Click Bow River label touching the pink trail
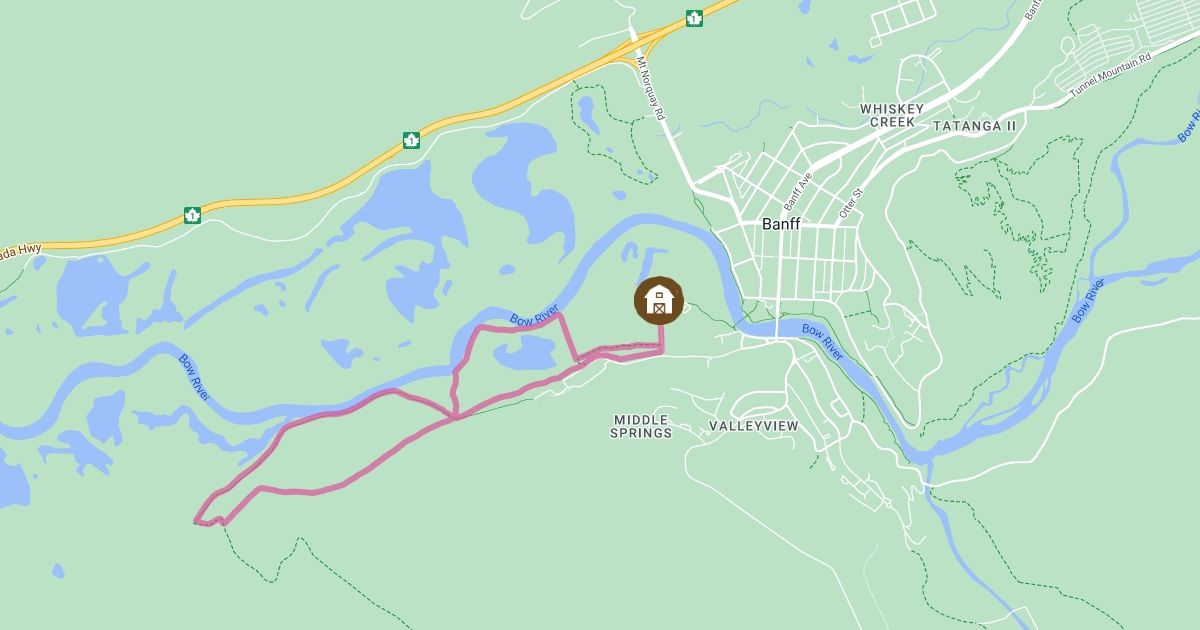The width and height of the screenshot is (1200, 630). (x=534, y=320)
